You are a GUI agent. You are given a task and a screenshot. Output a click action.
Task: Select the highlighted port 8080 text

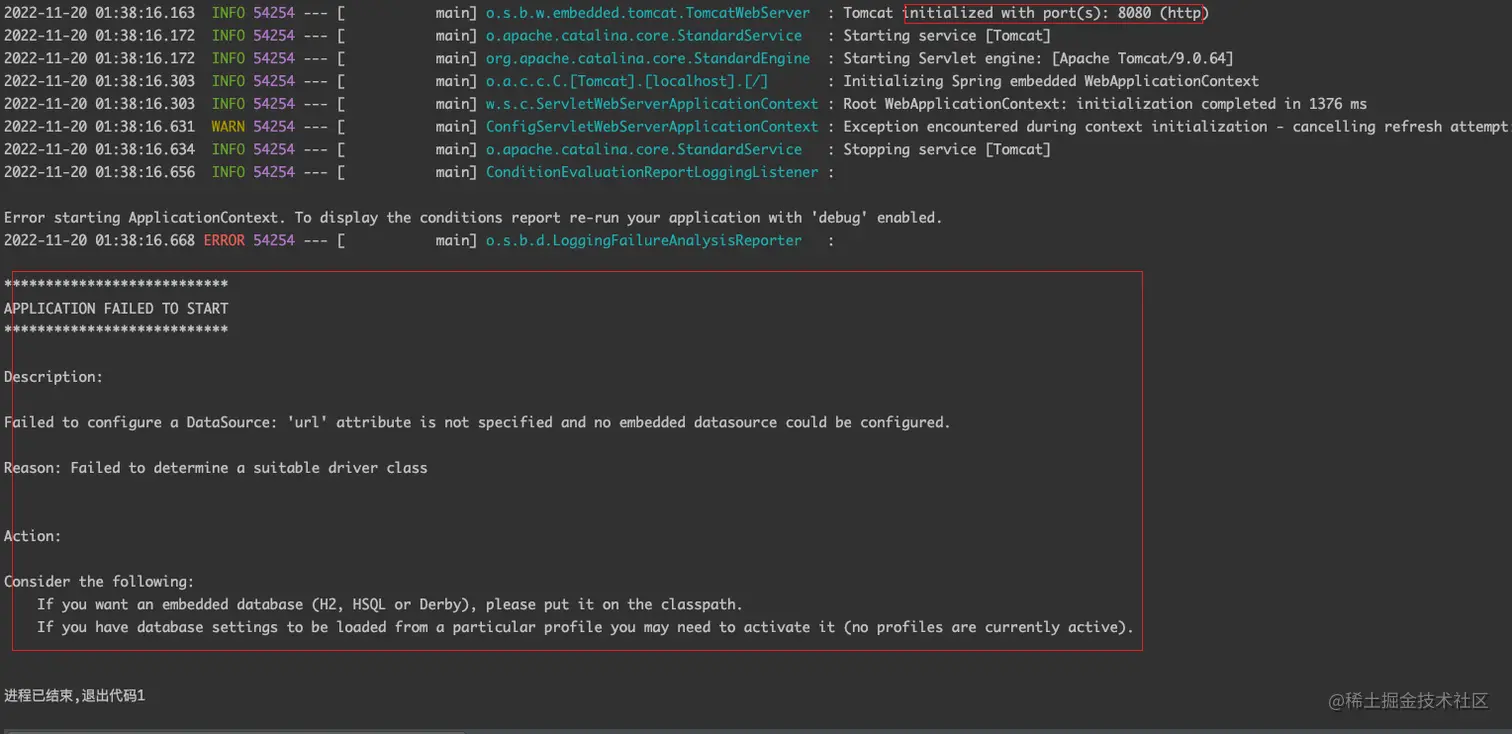pyautogui.click(x=1055, y=13)
